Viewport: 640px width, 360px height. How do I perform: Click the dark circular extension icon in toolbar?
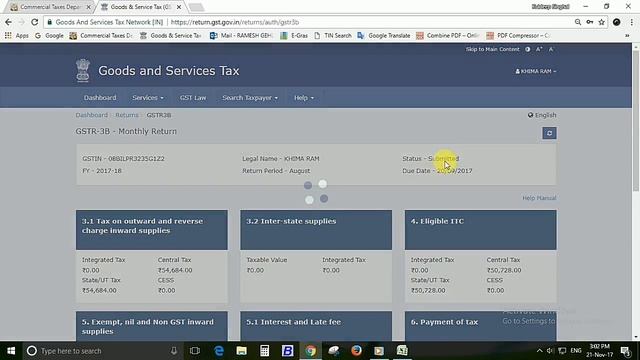point(616,22)
